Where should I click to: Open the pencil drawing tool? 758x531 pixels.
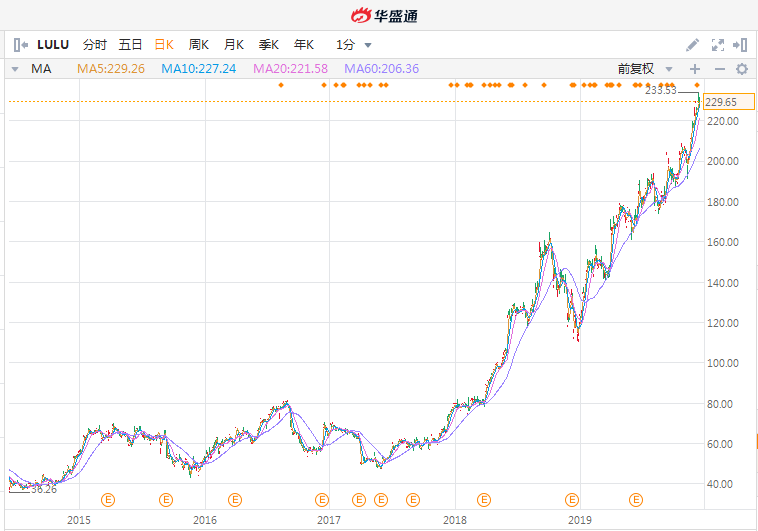(x=692, y=45)
